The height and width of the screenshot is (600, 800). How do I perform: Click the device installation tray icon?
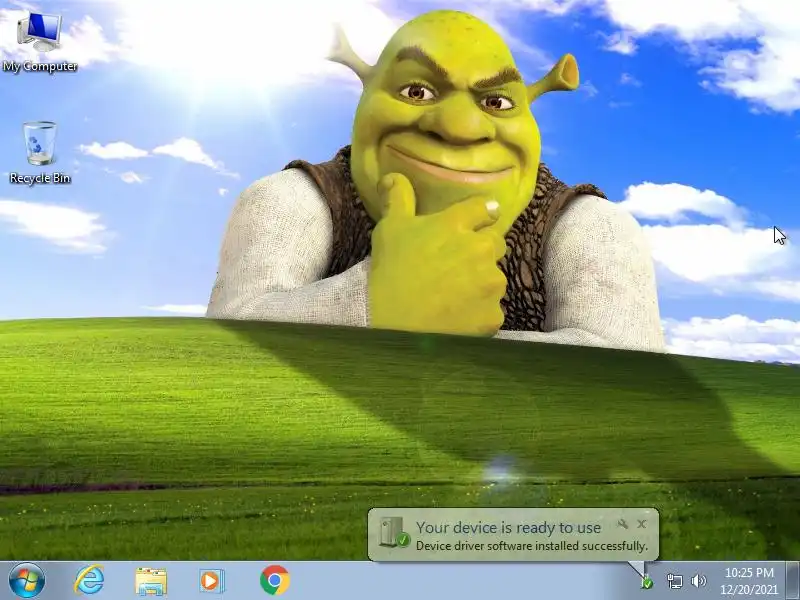coord(647,581)
